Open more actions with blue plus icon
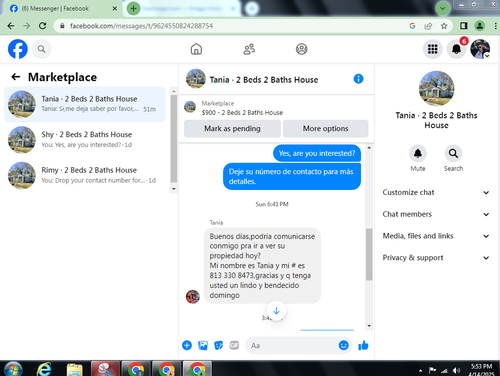 point(187,345)
